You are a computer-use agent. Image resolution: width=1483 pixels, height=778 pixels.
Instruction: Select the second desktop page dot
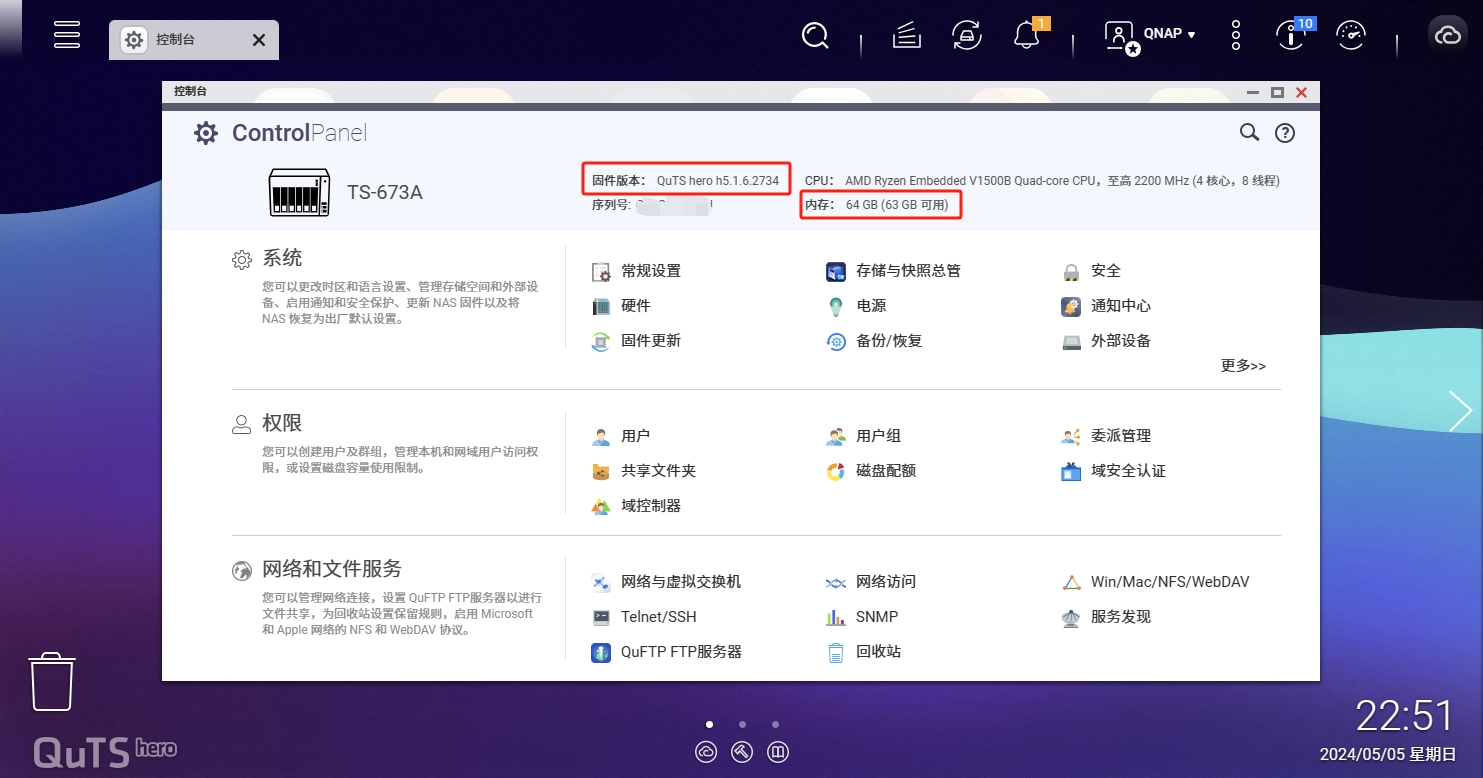coord(742,724)
